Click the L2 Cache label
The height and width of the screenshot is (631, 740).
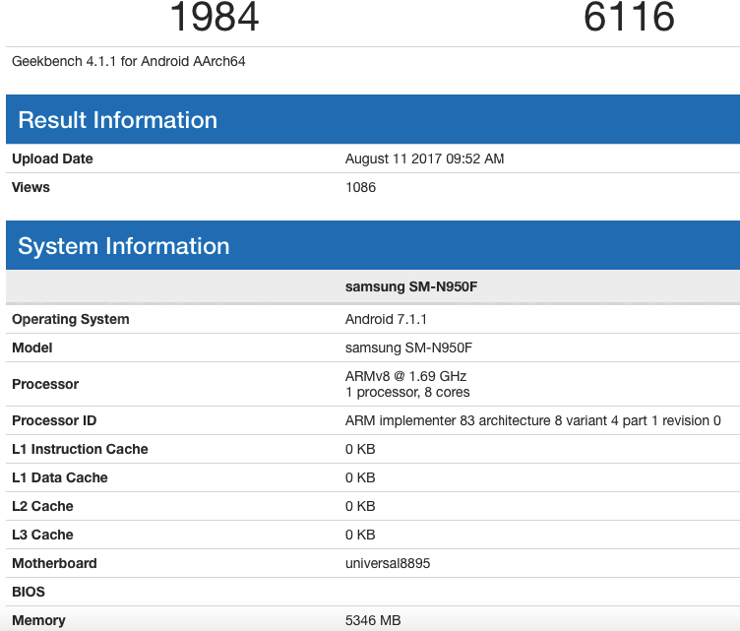pyautogui.click(x=42, y=506)
